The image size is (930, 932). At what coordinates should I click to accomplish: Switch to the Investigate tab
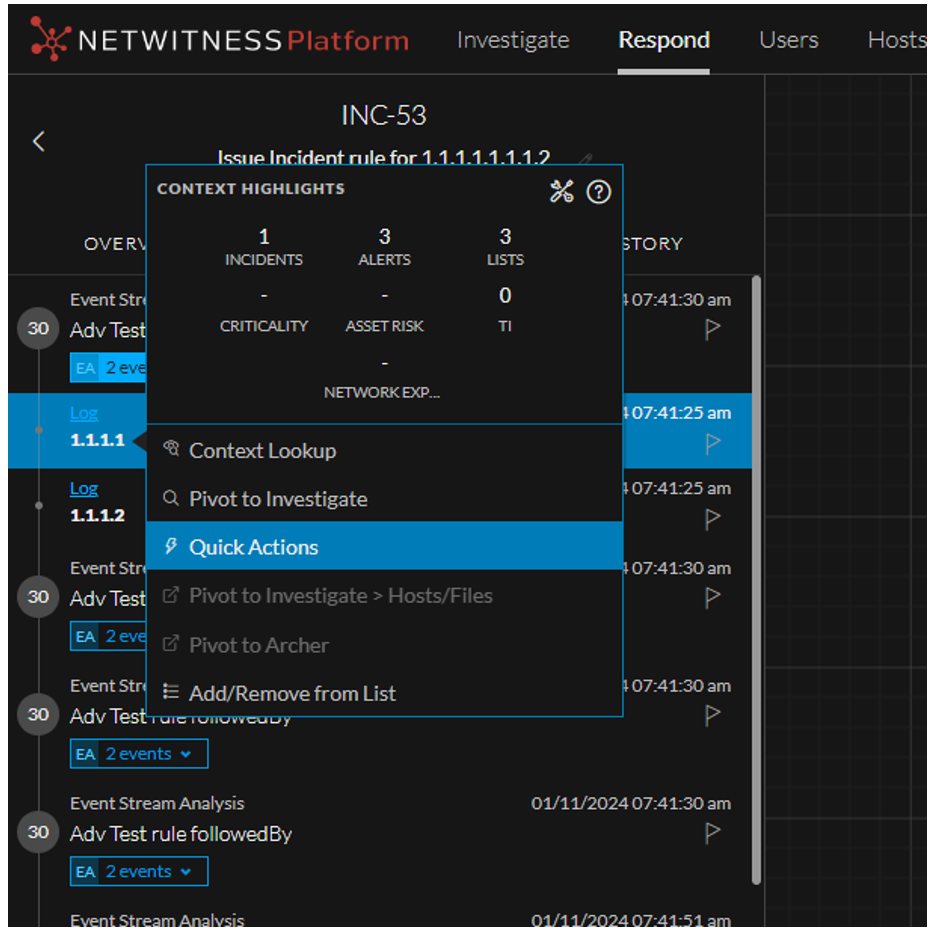click(513, 40)
